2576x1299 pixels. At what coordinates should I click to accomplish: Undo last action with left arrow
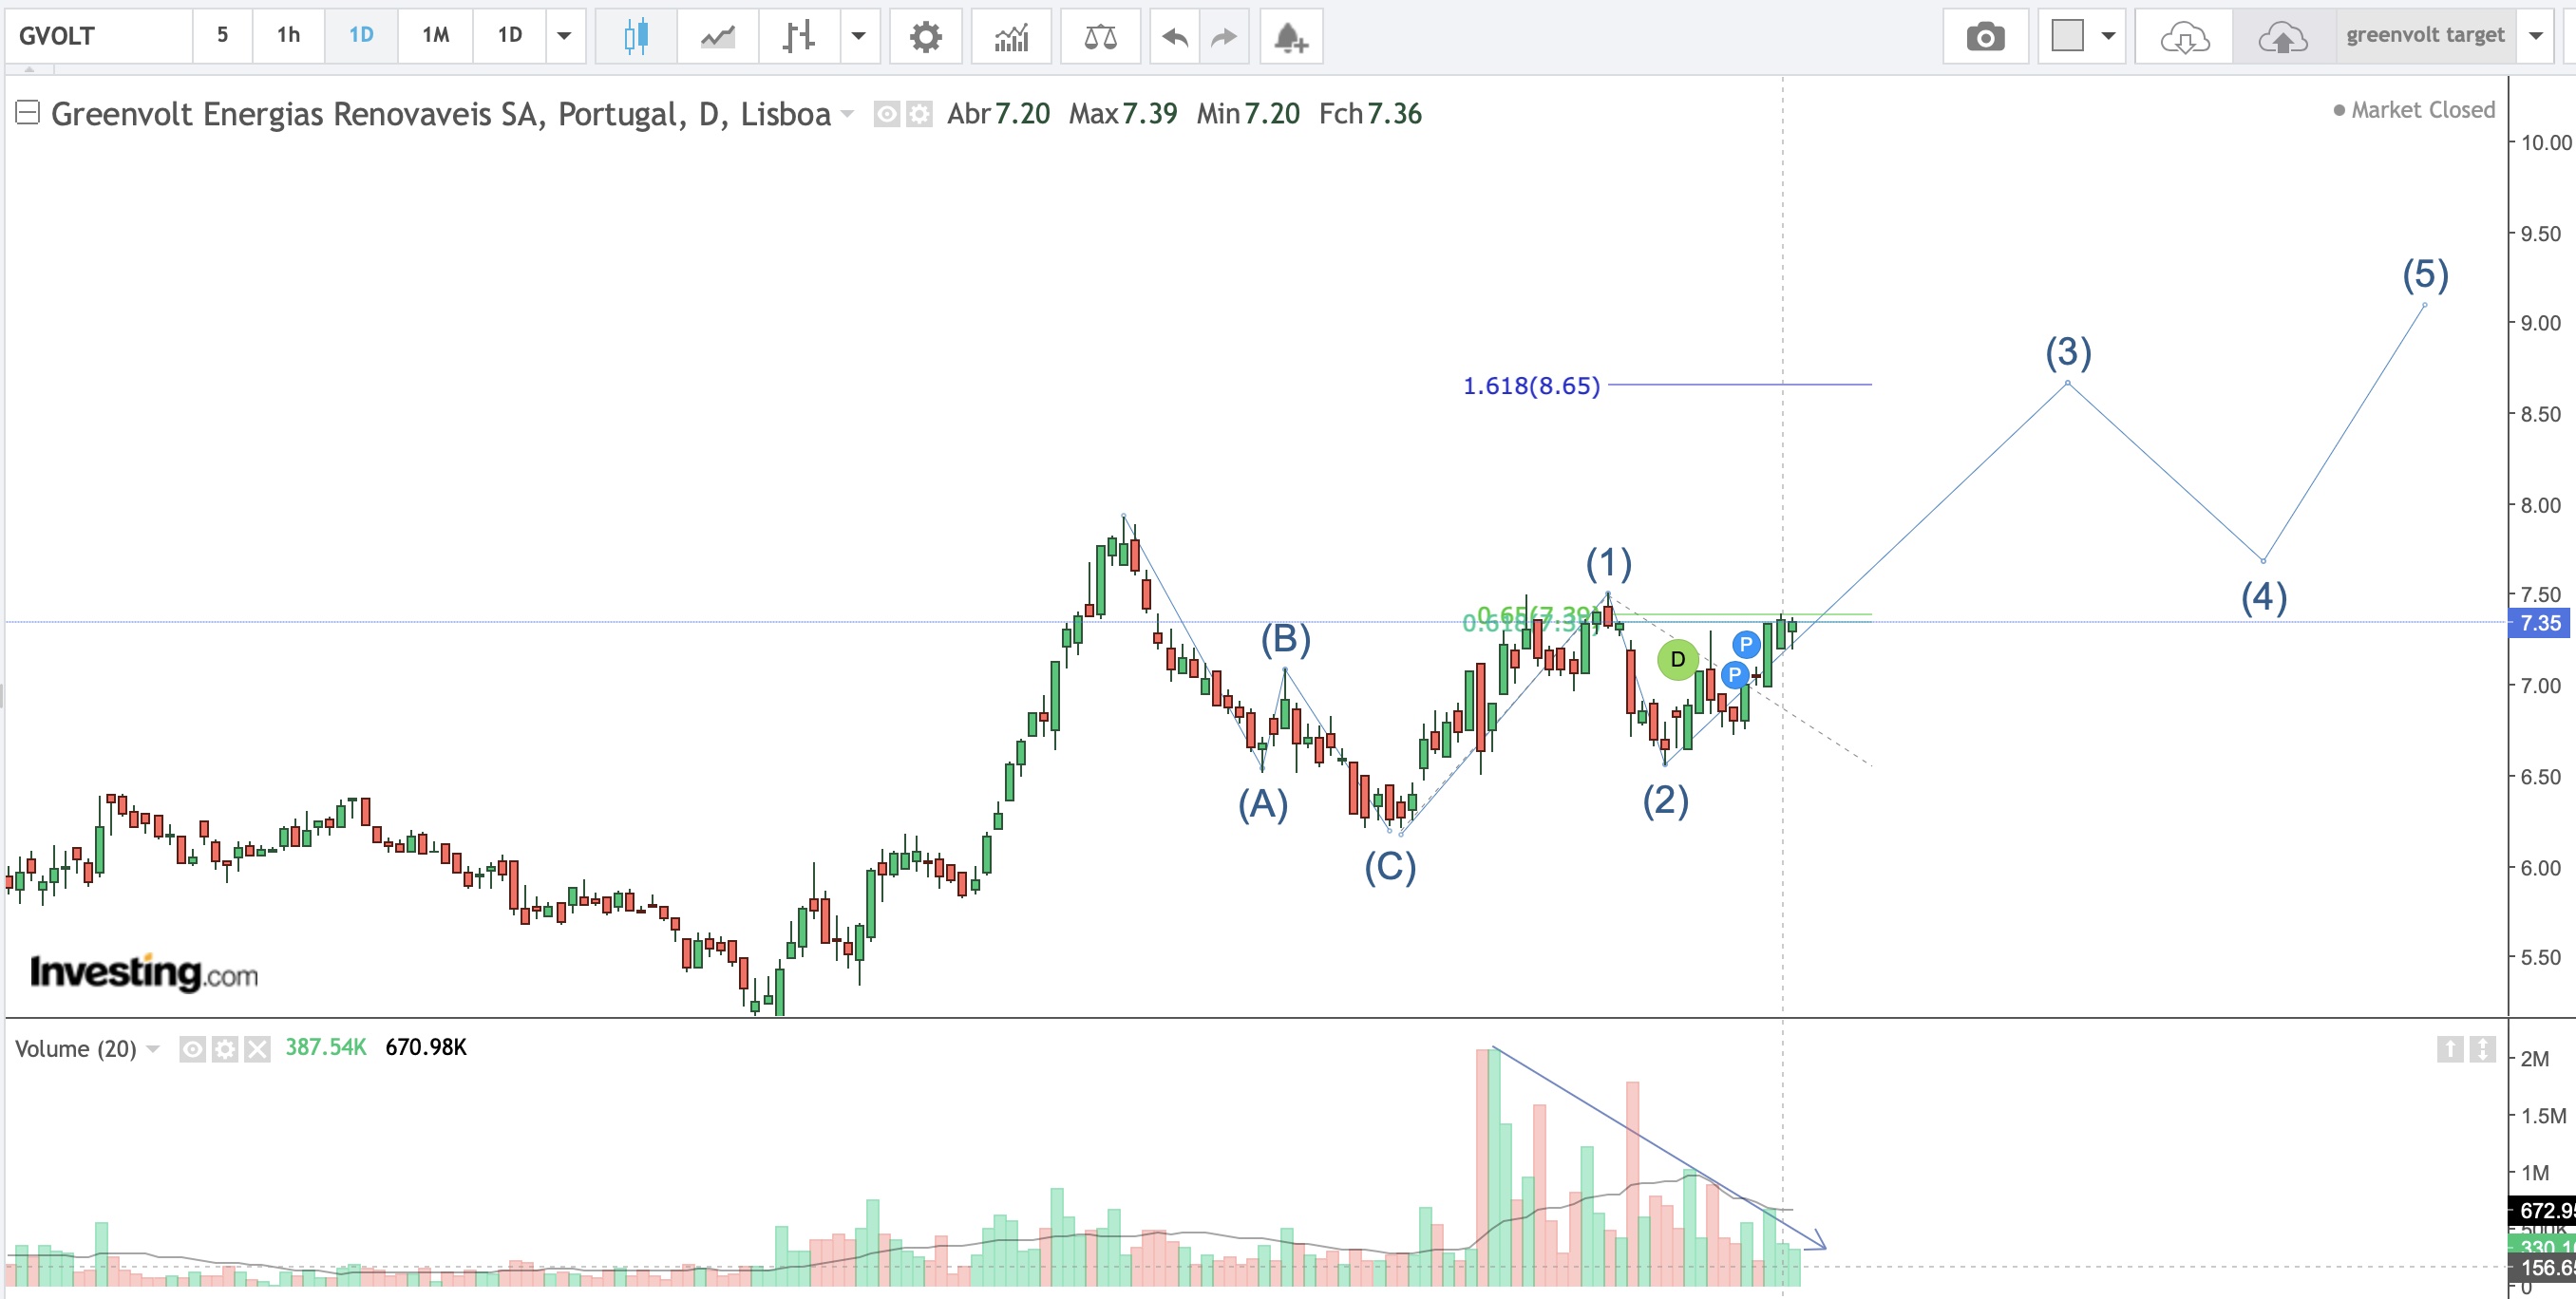pyautogui.click(x=1175, y=37)
